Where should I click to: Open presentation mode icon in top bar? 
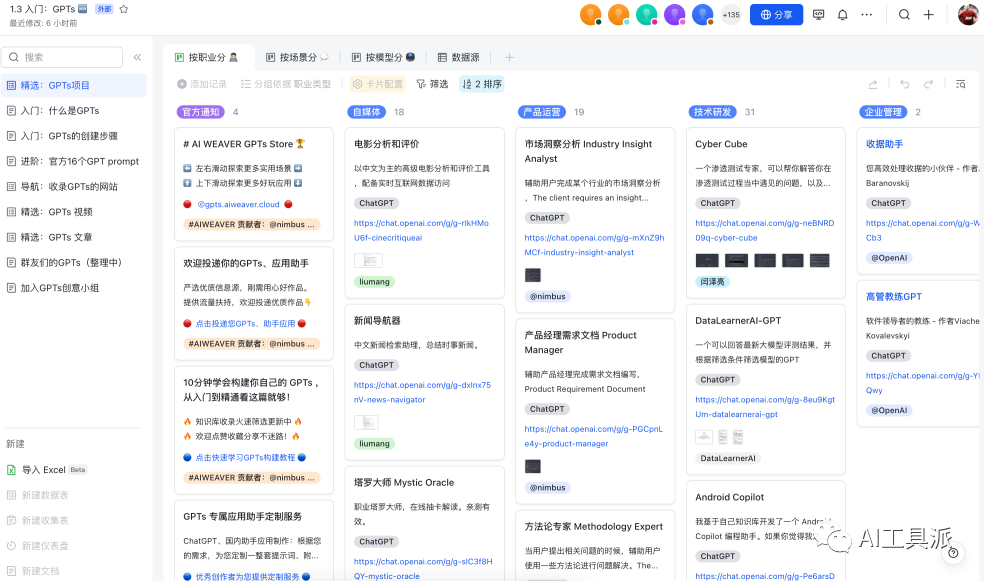click(x=818, y=14)
